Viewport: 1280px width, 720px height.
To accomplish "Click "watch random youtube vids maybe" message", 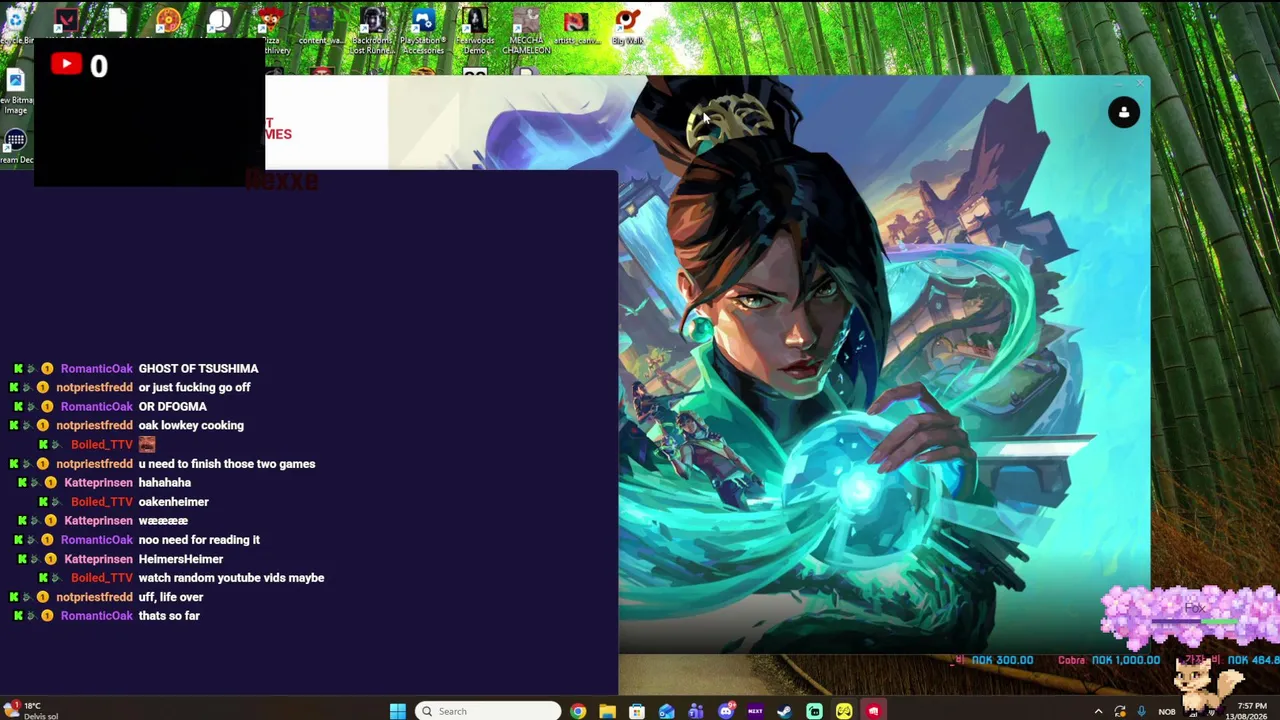I will point(231,578).
